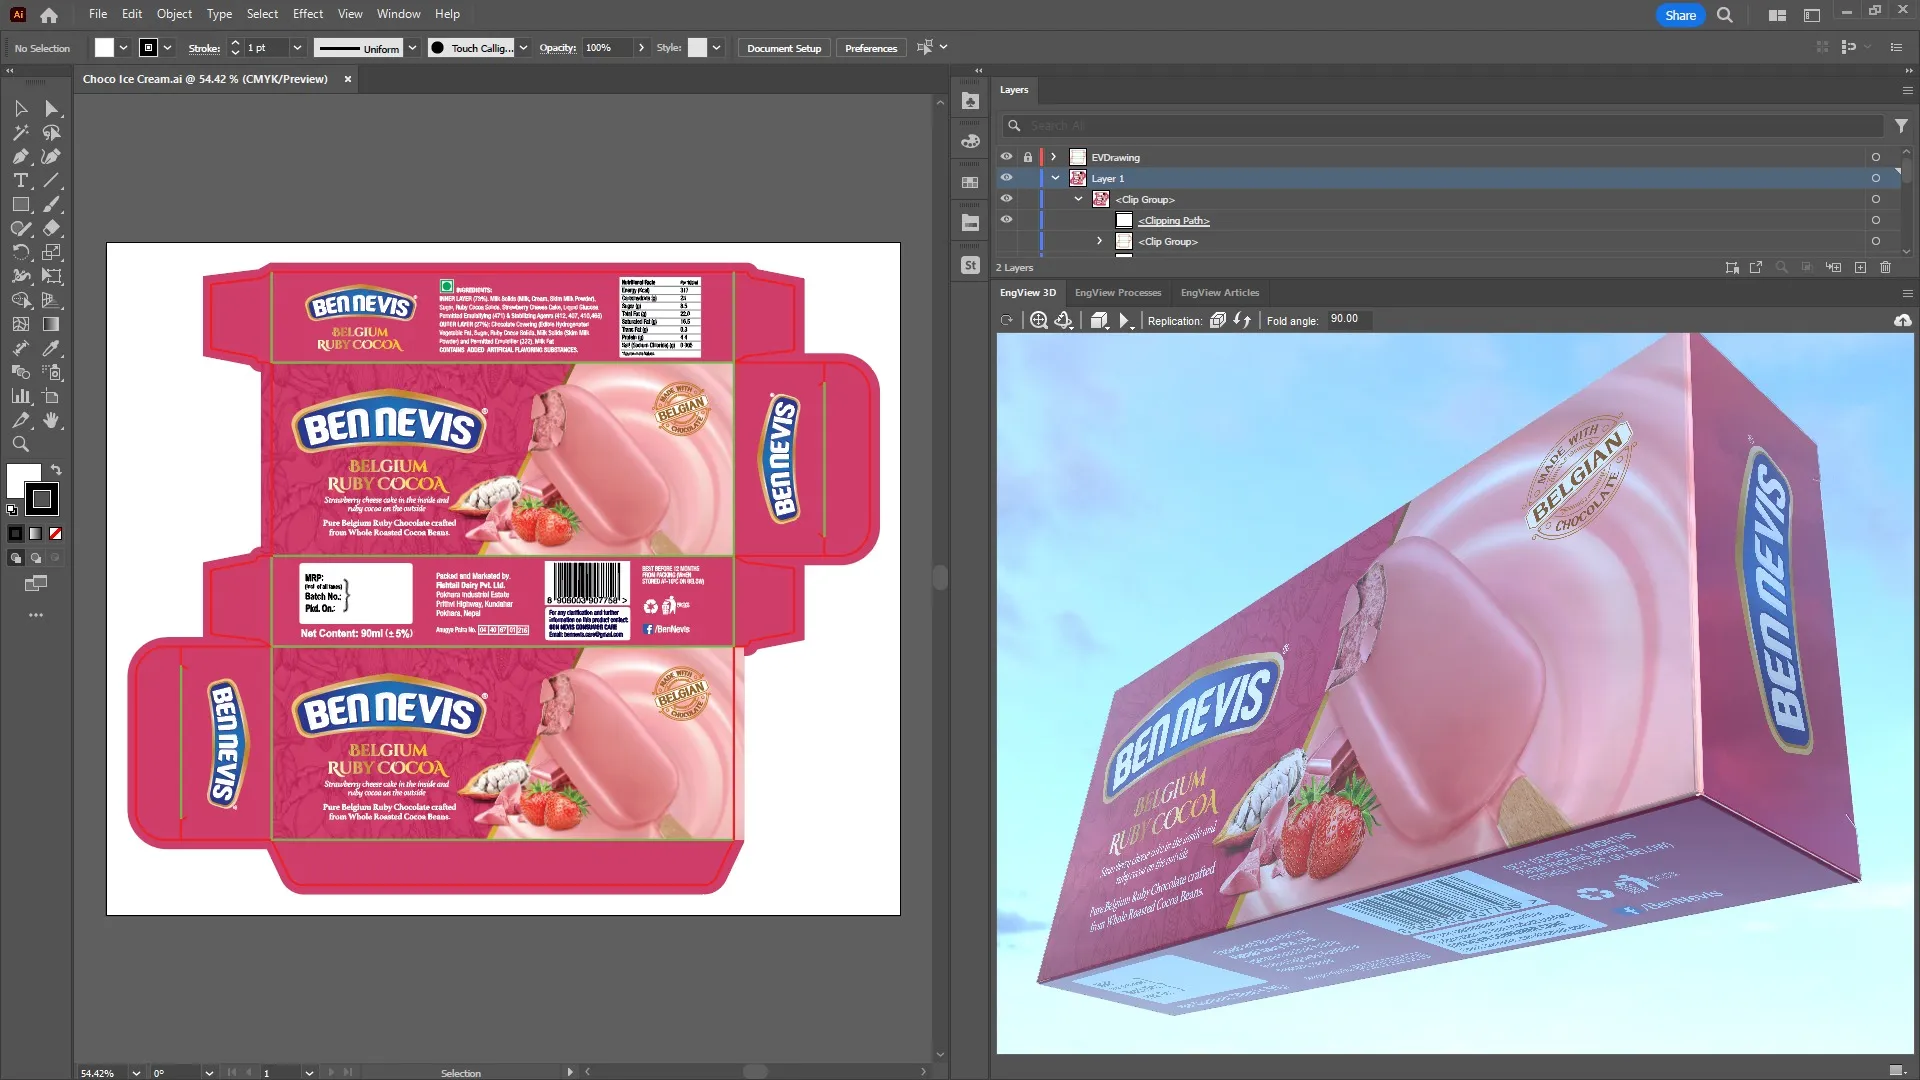Click the control bar fill swatch
Screen dimensions: 1920x1080
tap(104, 48)
